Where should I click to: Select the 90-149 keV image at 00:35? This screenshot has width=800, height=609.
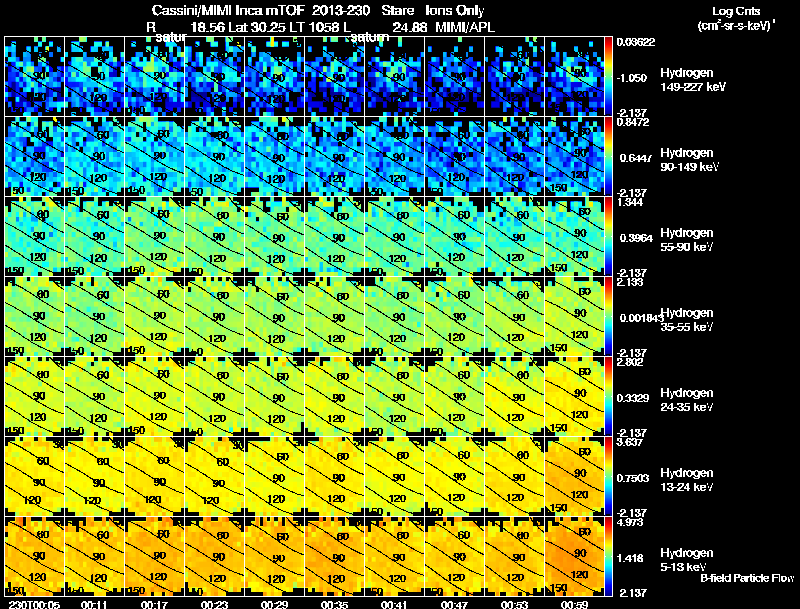pyautogui.click(x=335, y=157)
